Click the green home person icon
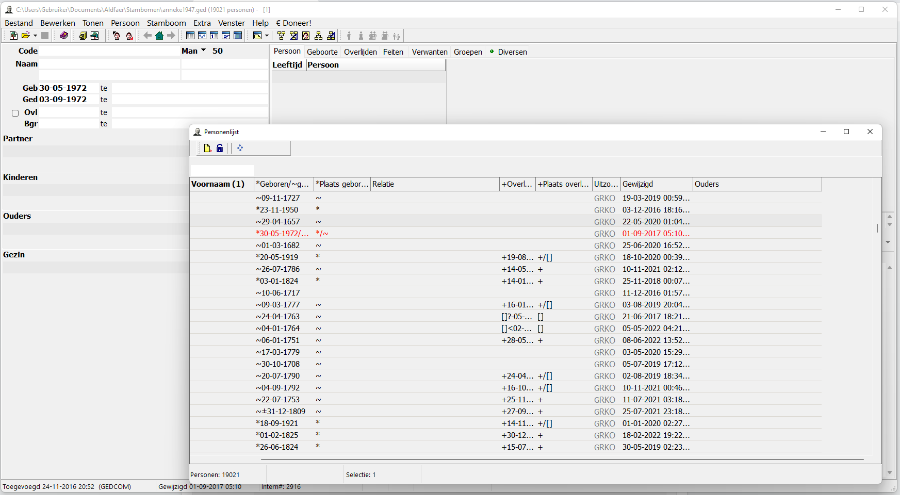This screenshot has width=900, height=495. [159, 36]
